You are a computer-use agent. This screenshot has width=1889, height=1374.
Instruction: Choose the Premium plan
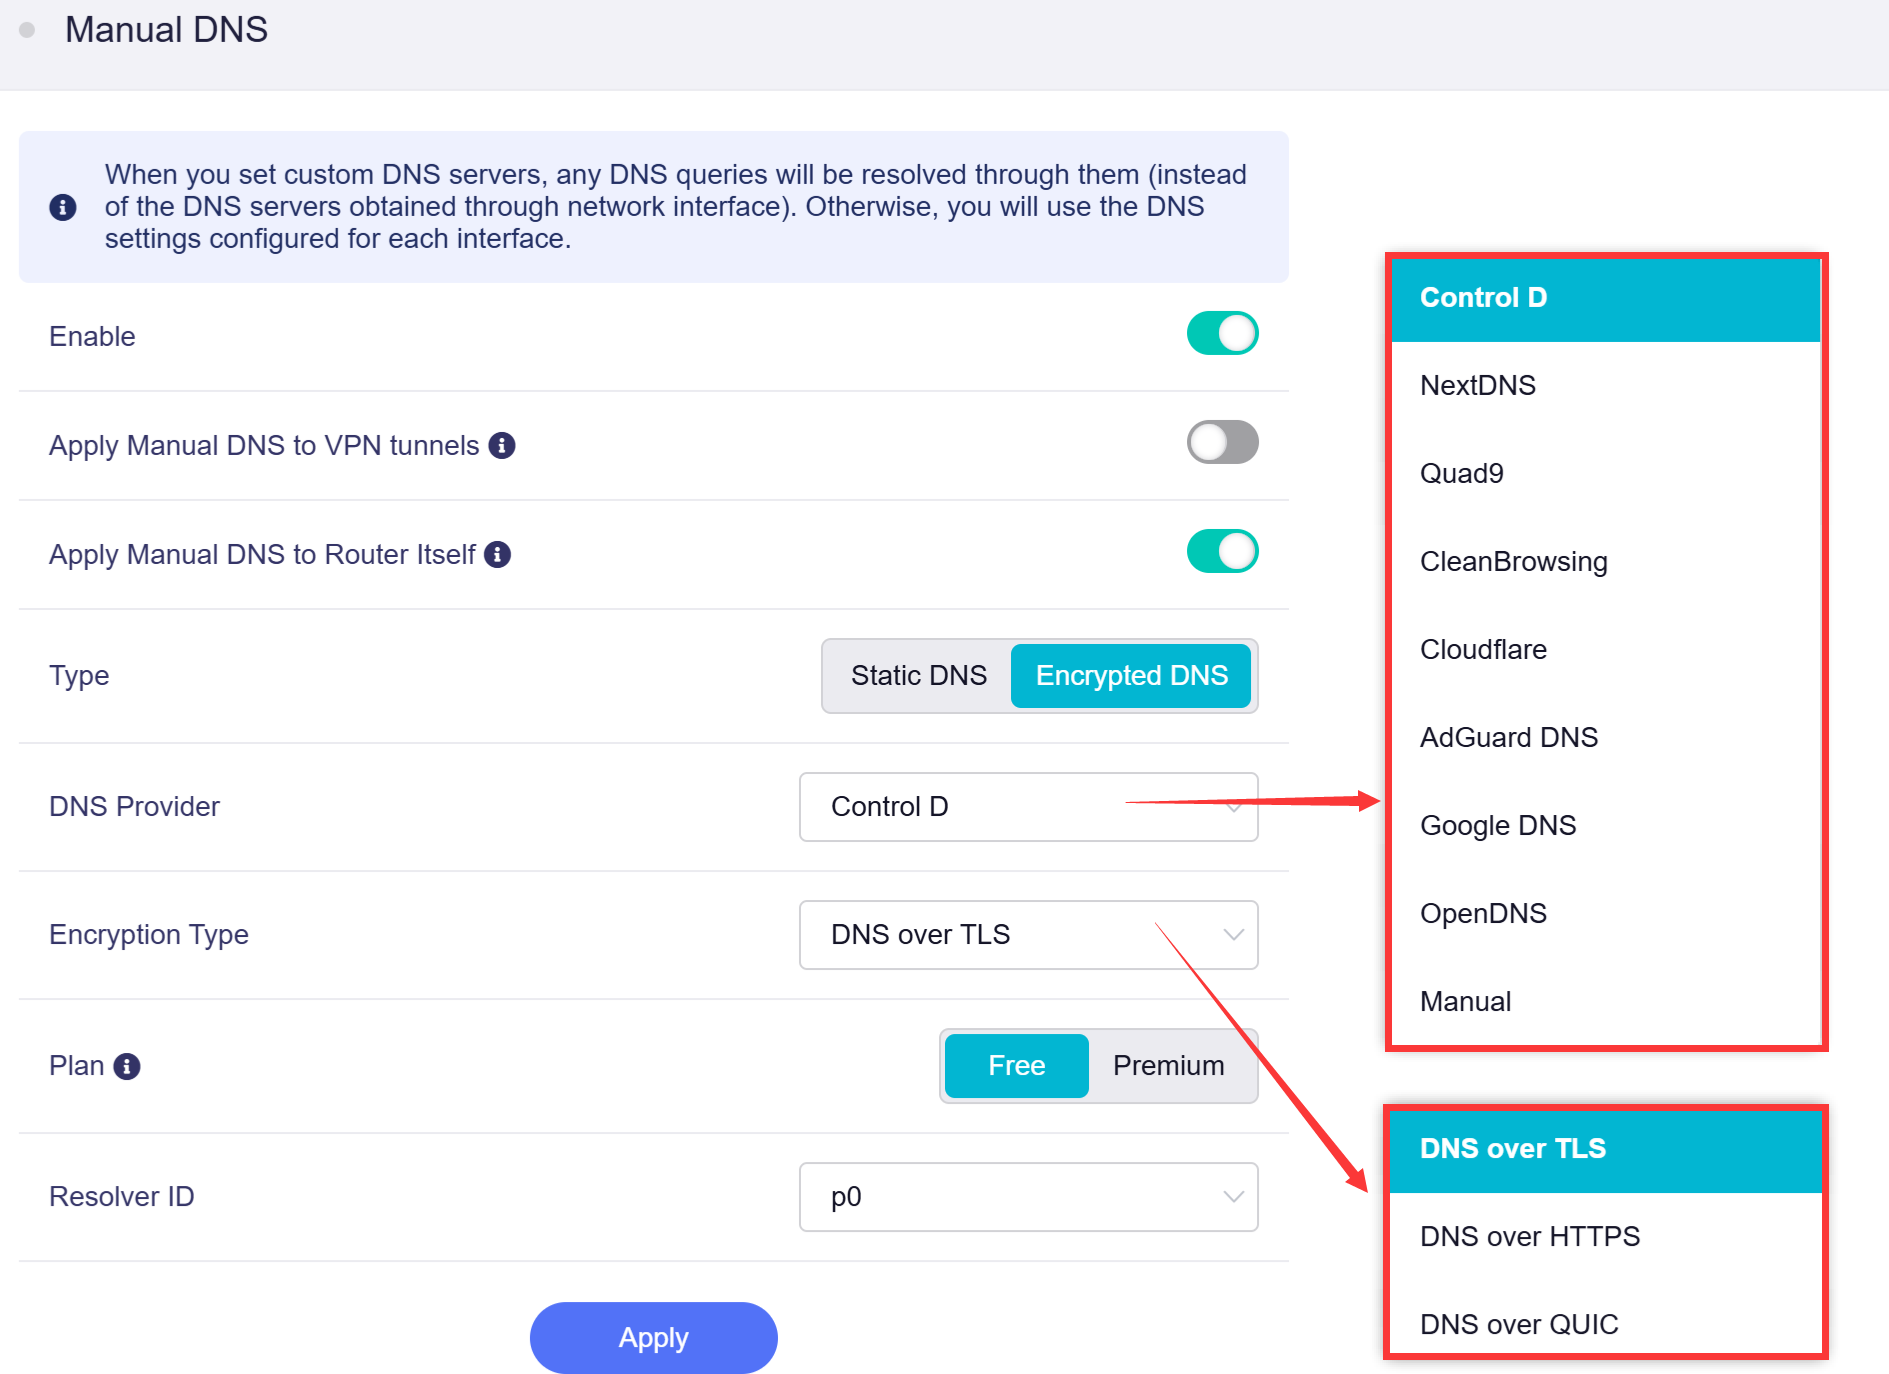point(1168,1066)
